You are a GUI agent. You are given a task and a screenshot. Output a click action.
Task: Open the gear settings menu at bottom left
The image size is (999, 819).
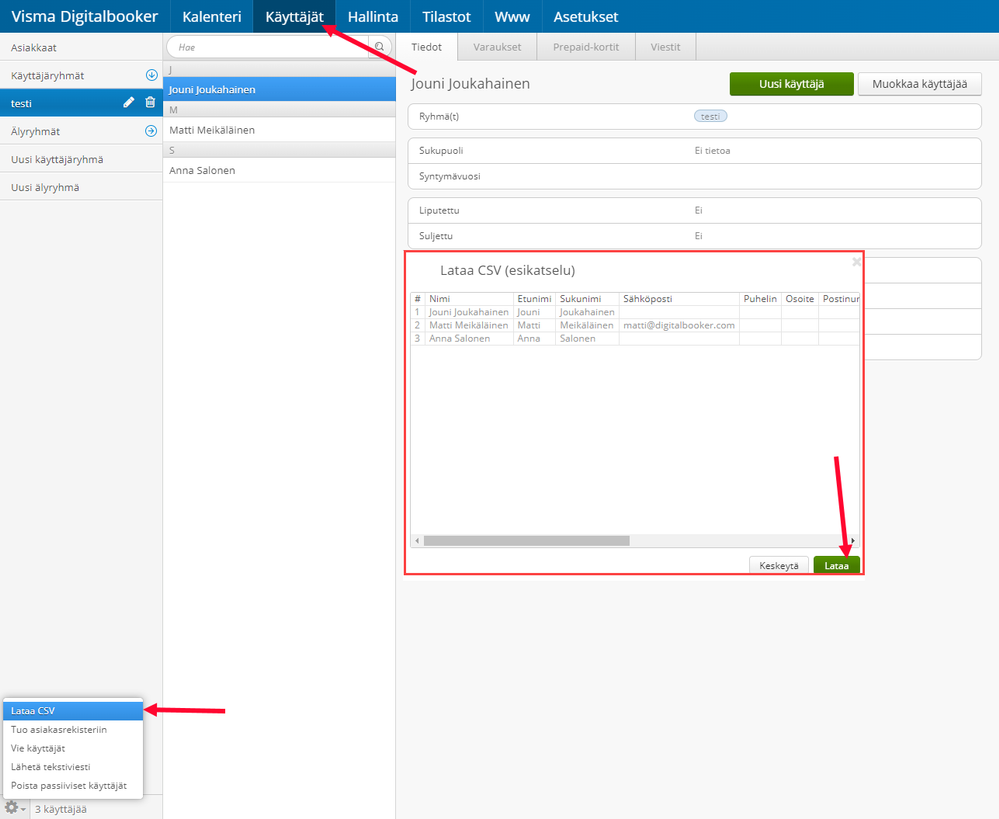[x=13, y=808]
